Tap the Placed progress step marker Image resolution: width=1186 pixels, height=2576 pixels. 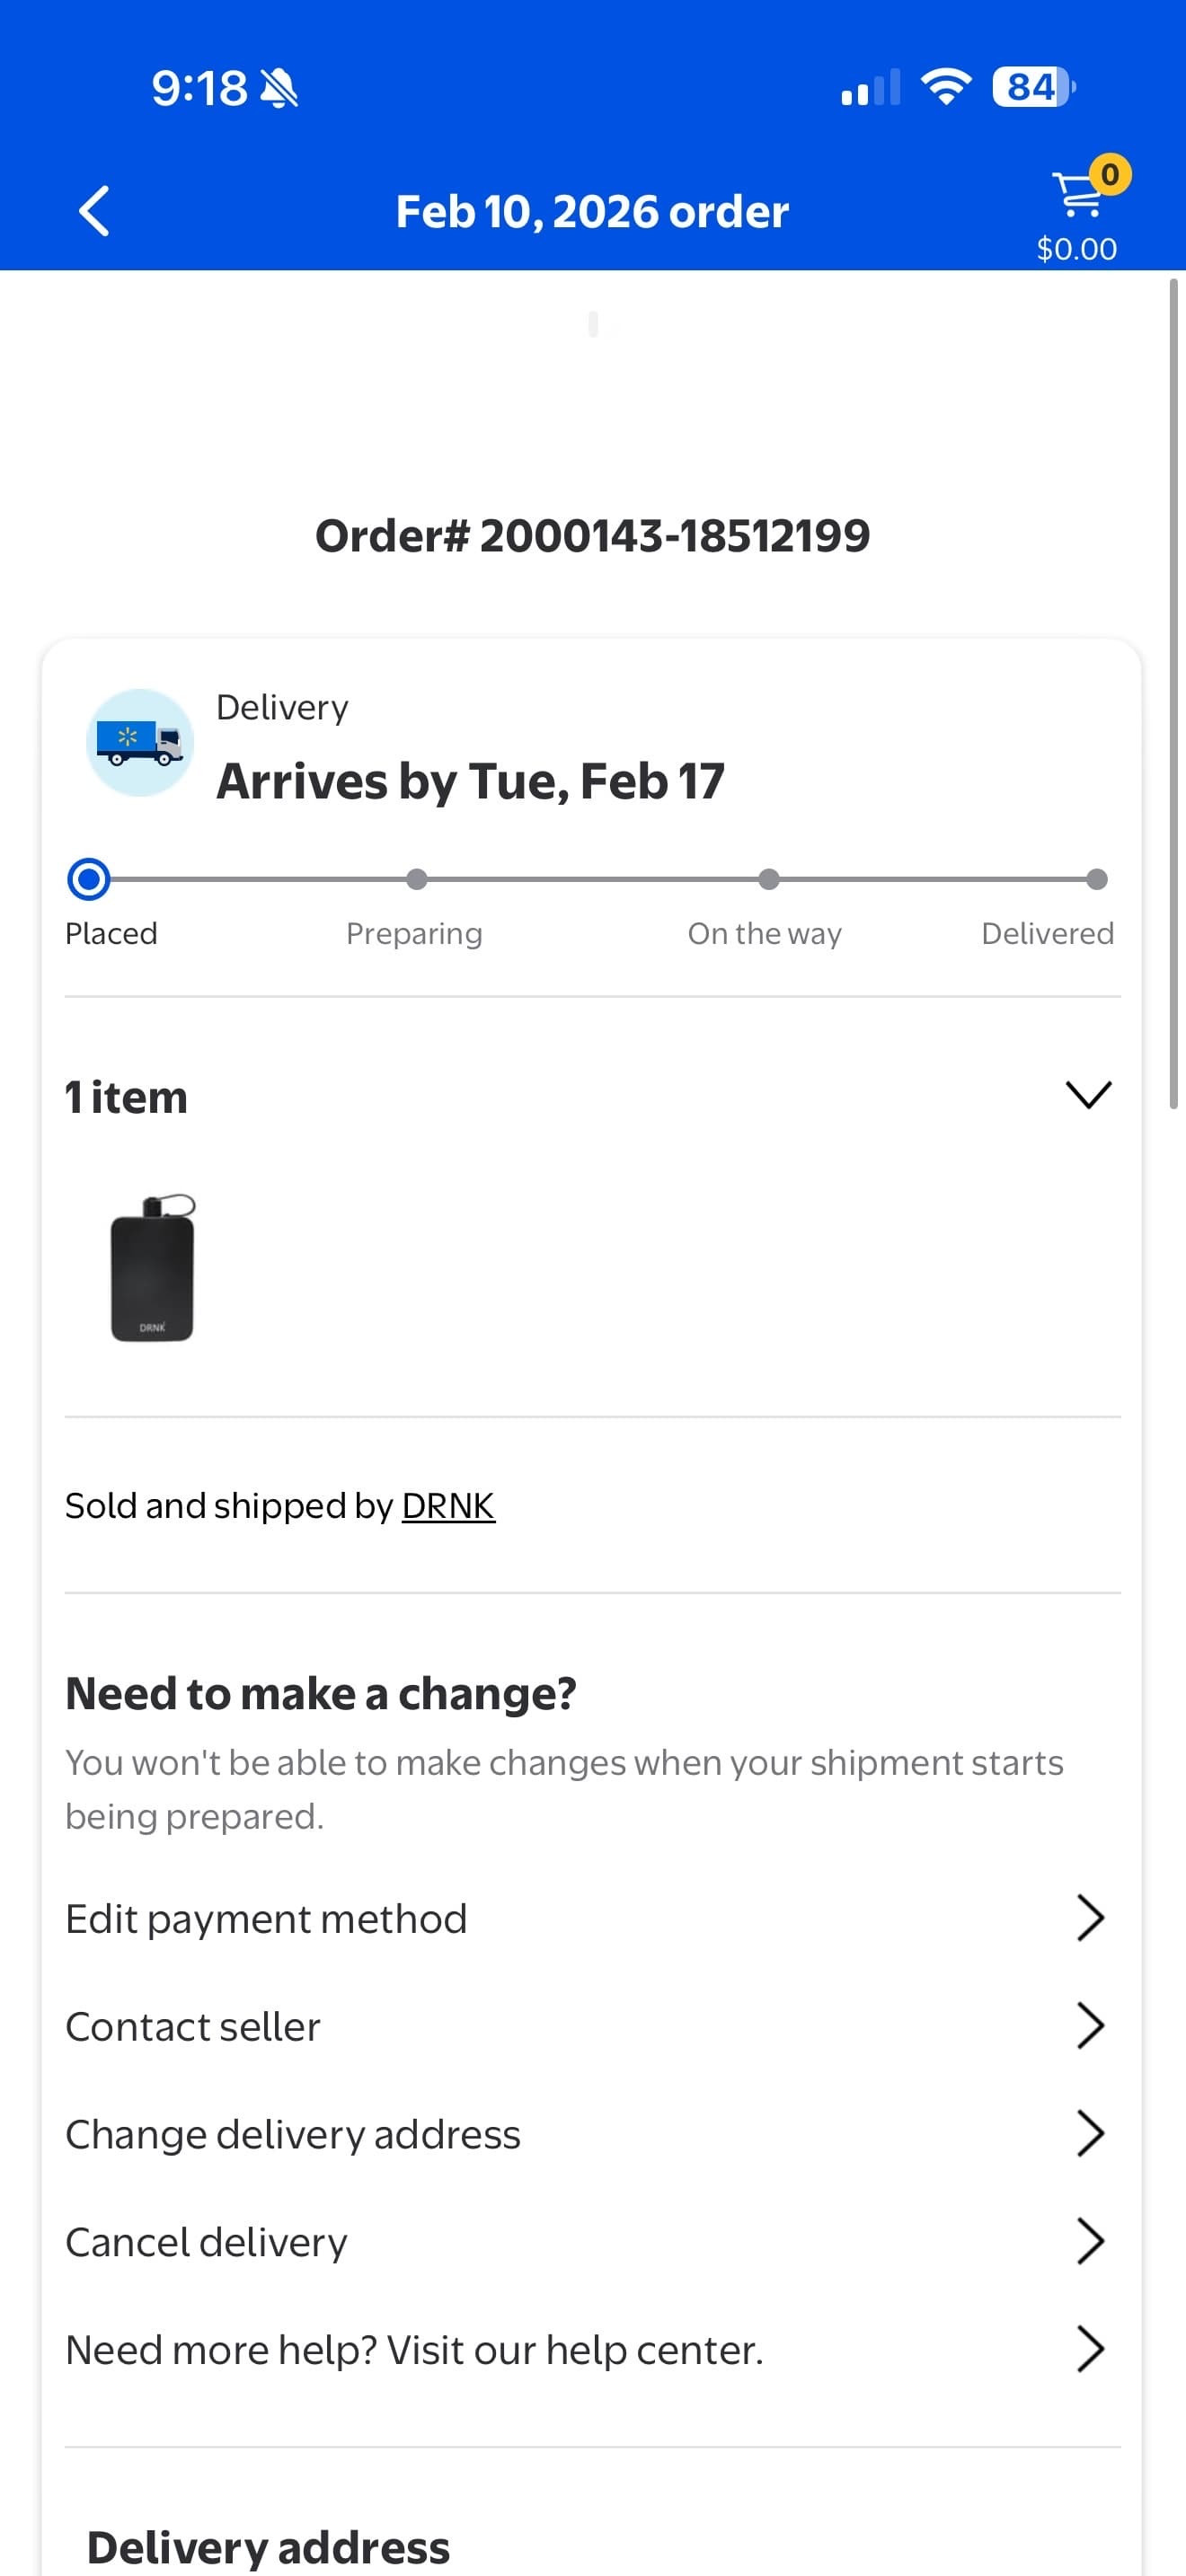pos(88,879)
